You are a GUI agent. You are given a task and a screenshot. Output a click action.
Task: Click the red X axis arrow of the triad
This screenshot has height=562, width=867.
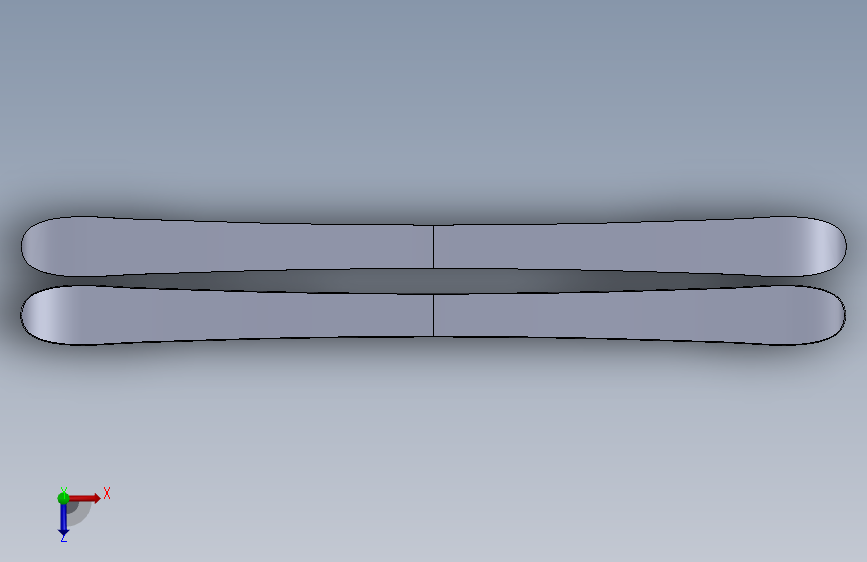tap(84, 498)
